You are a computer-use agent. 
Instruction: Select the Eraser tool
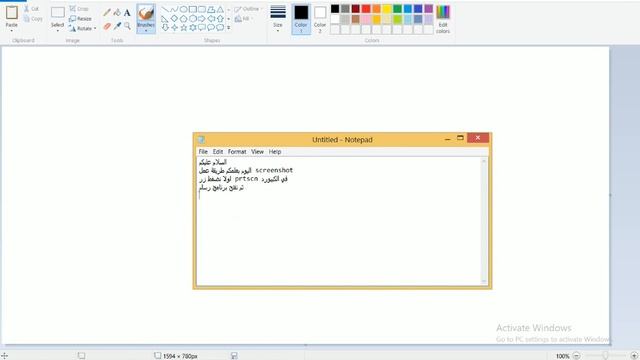[107, 26]
